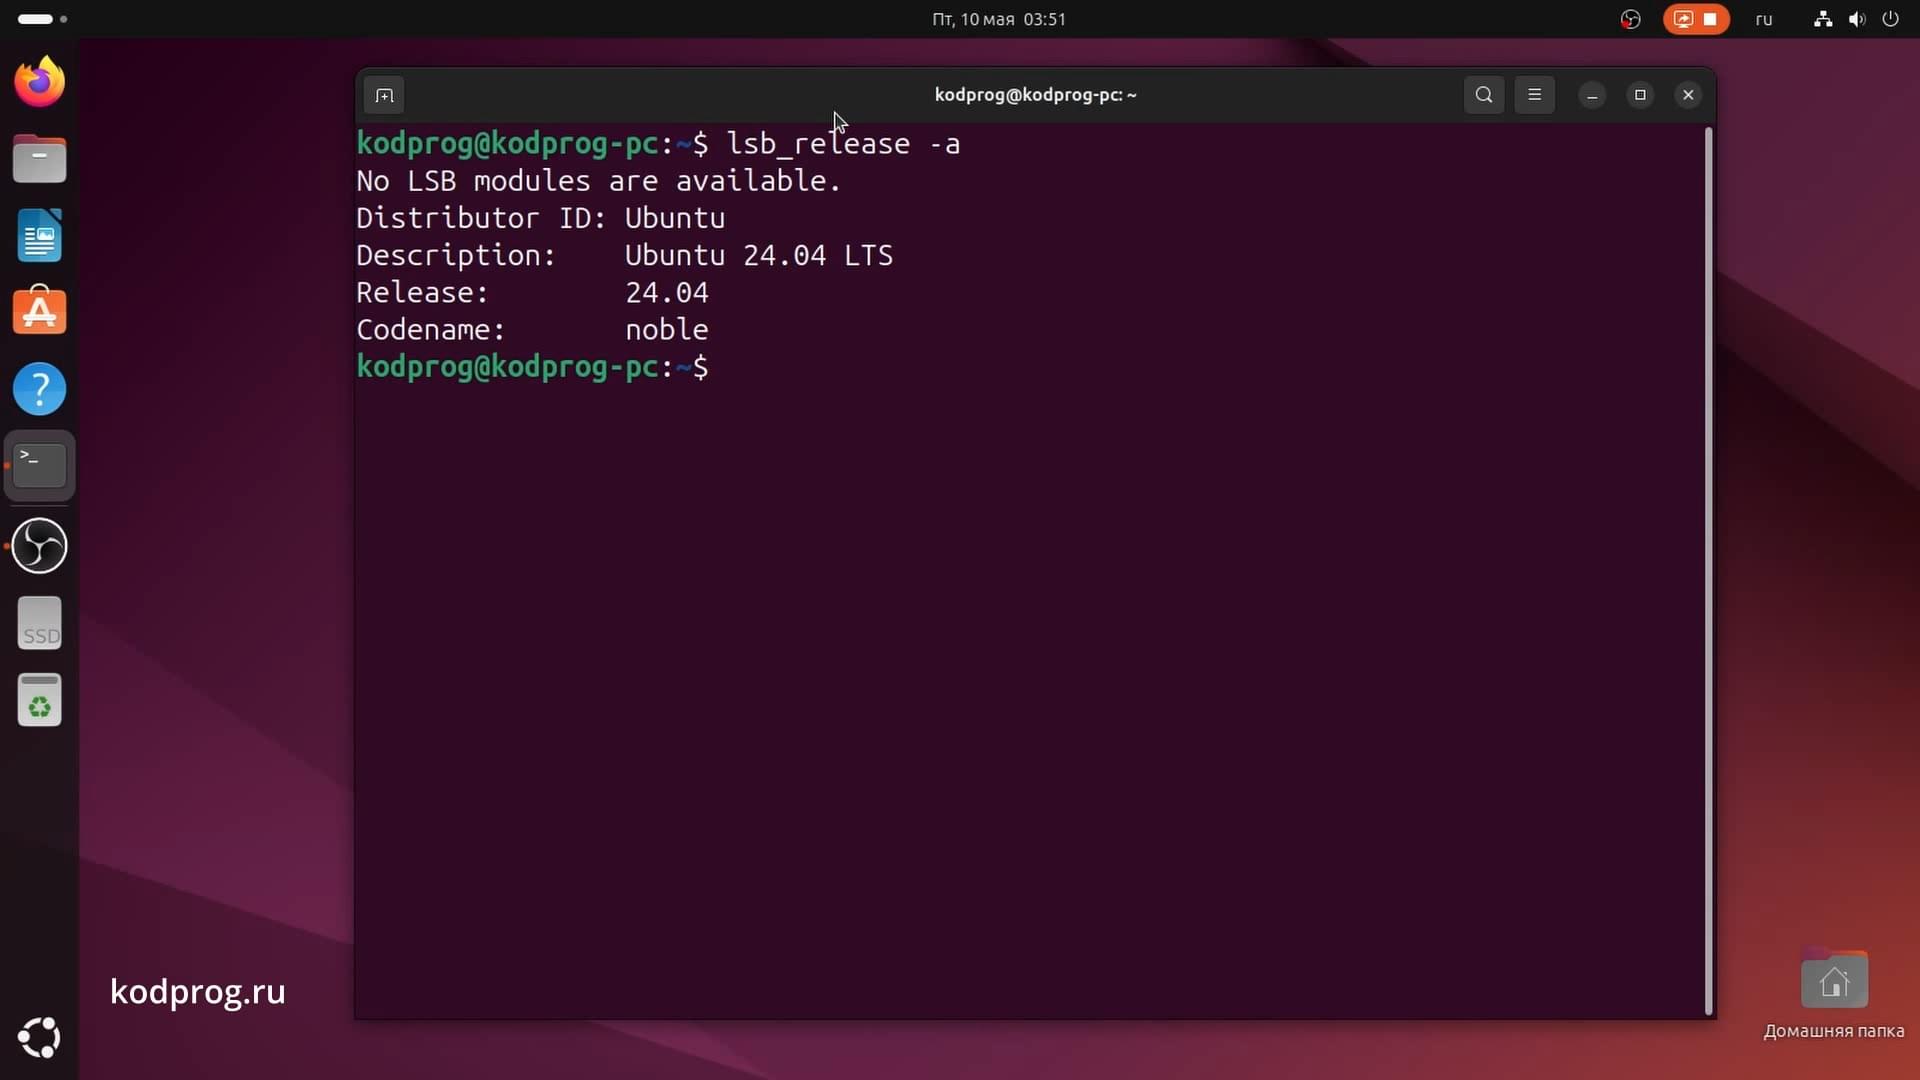Launch LibreOffice Writer from the dock
This screenshot has width=1920, height=1080.
coord(40,236)
